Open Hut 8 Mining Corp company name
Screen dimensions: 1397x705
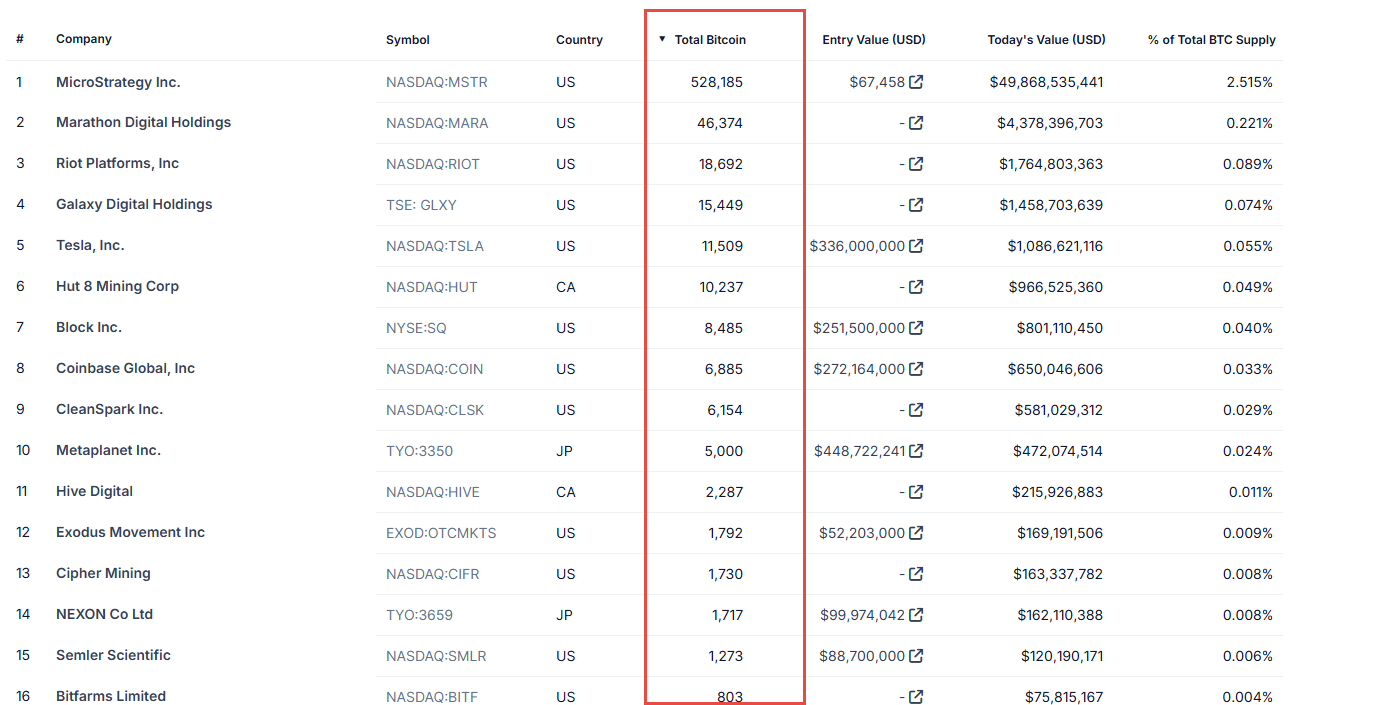[x=117, y=286]
